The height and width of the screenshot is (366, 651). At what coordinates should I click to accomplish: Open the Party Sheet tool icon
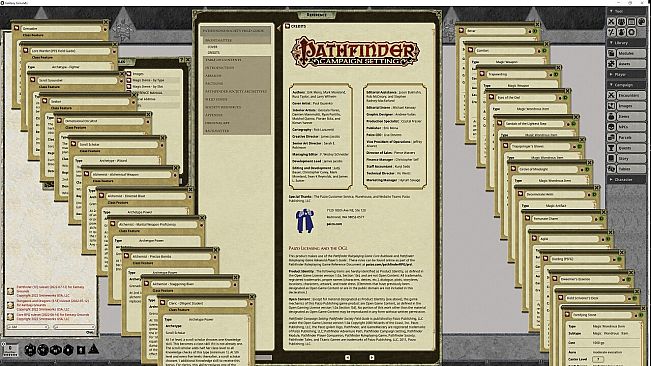point(621,22)
